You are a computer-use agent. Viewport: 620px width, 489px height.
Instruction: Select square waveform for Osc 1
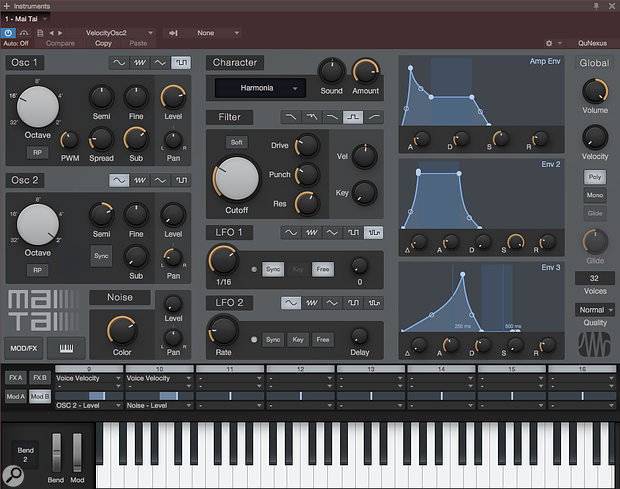[x=181, y=62]
